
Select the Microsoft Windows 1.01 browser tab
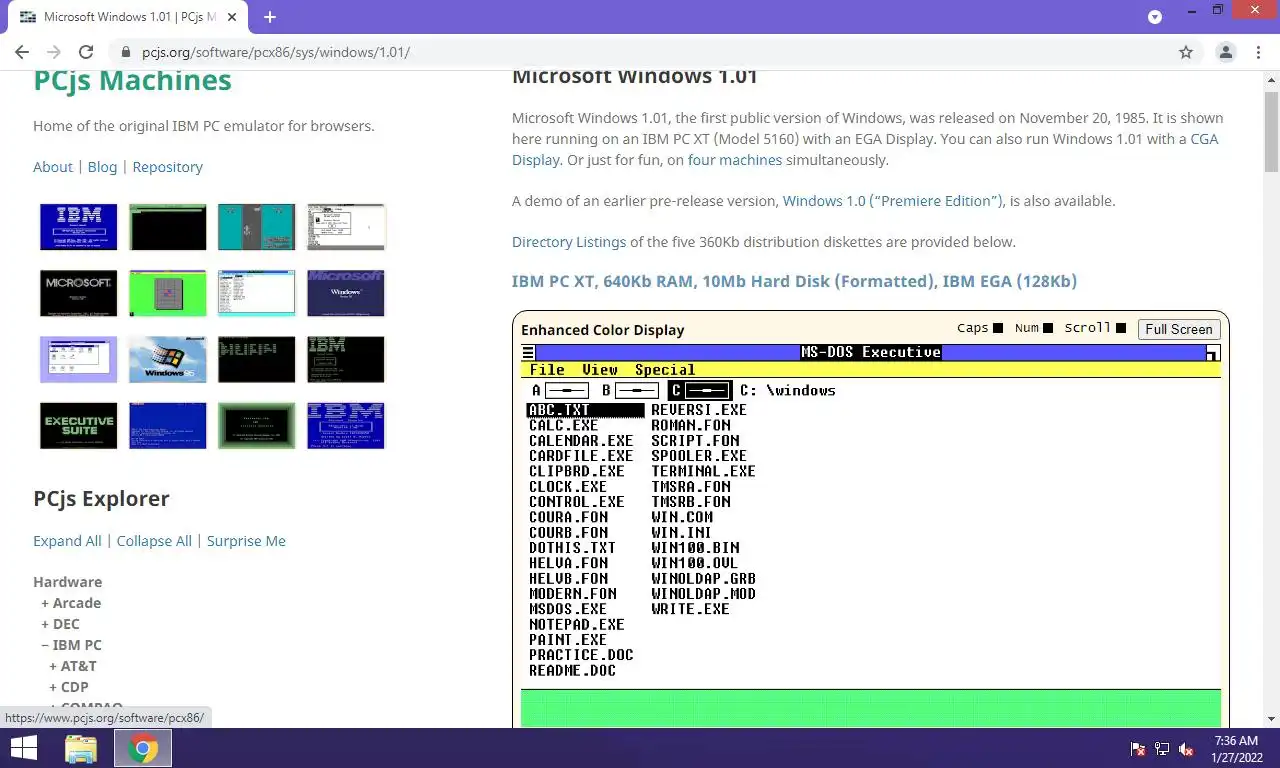point(130,17)
